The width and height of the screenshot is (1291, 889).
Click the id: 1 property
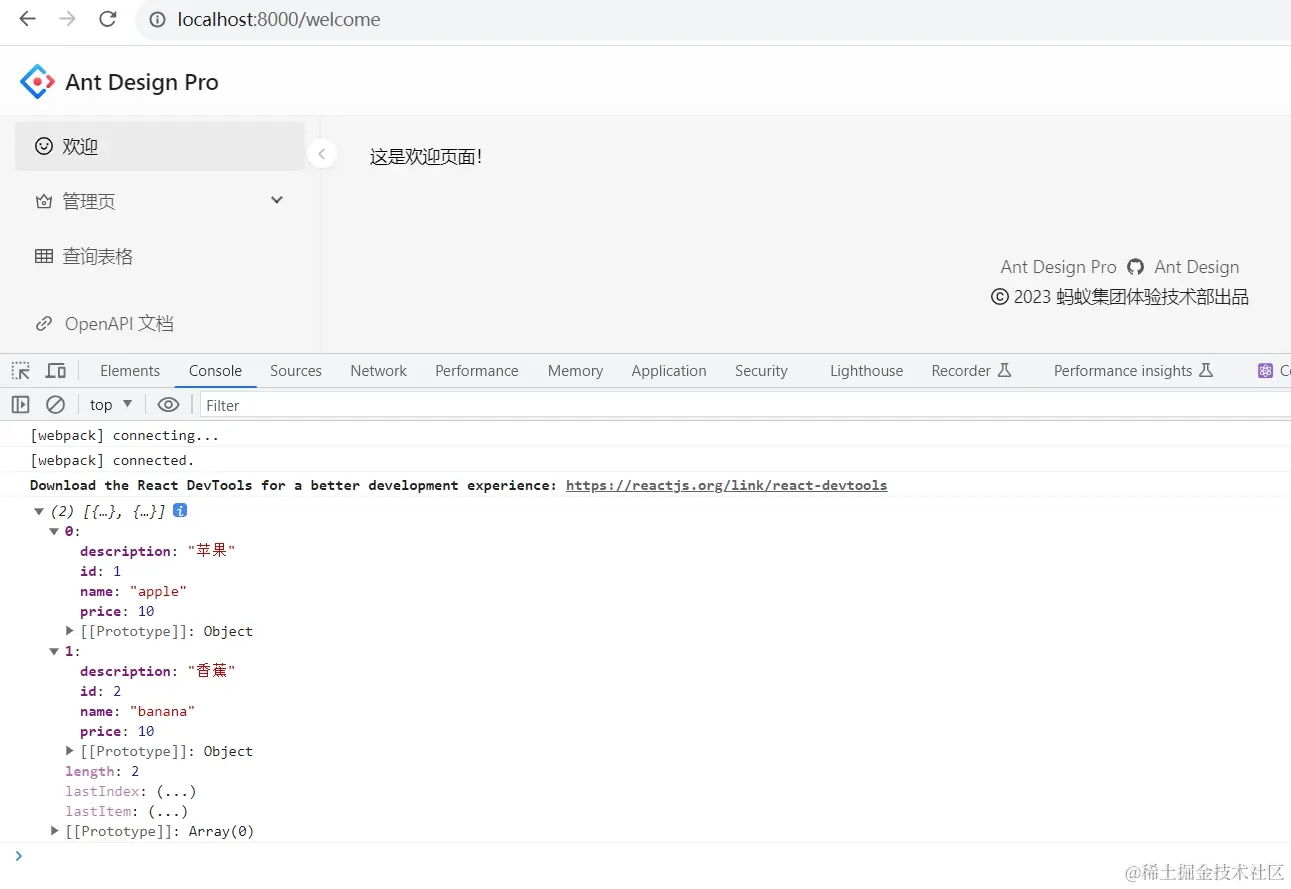[100, 571]
